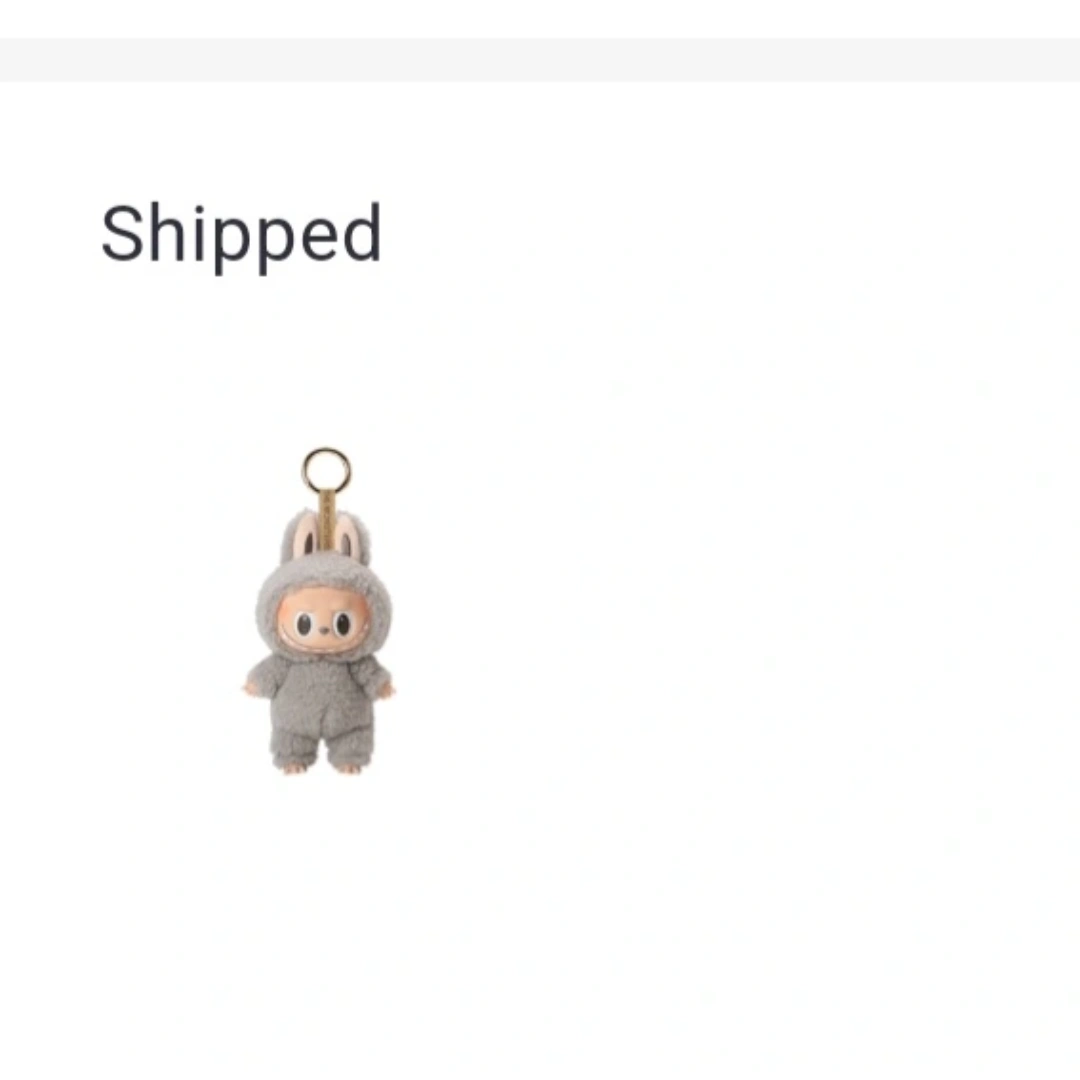Click the end of the word Shipped
The height and width of the screenshot is (1080, 1080).
(362, 232)
